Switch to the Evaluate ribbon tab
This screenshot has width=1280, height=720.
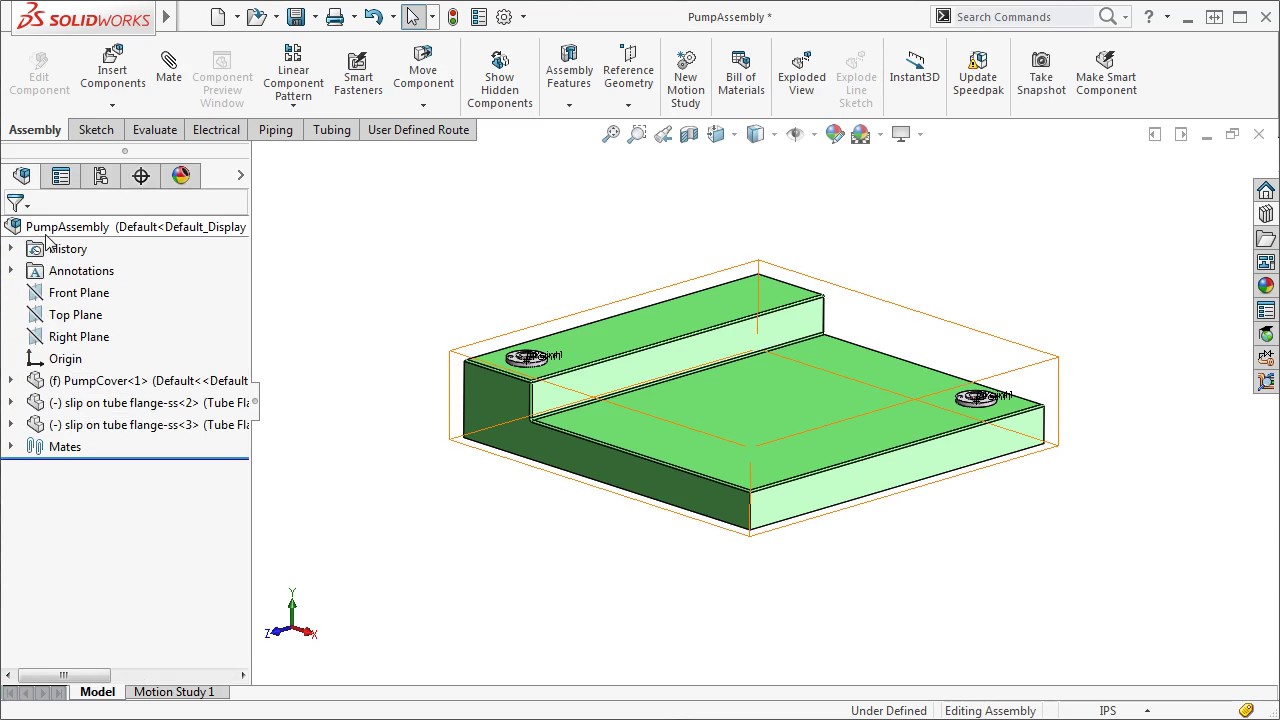[x=155, y=130]
